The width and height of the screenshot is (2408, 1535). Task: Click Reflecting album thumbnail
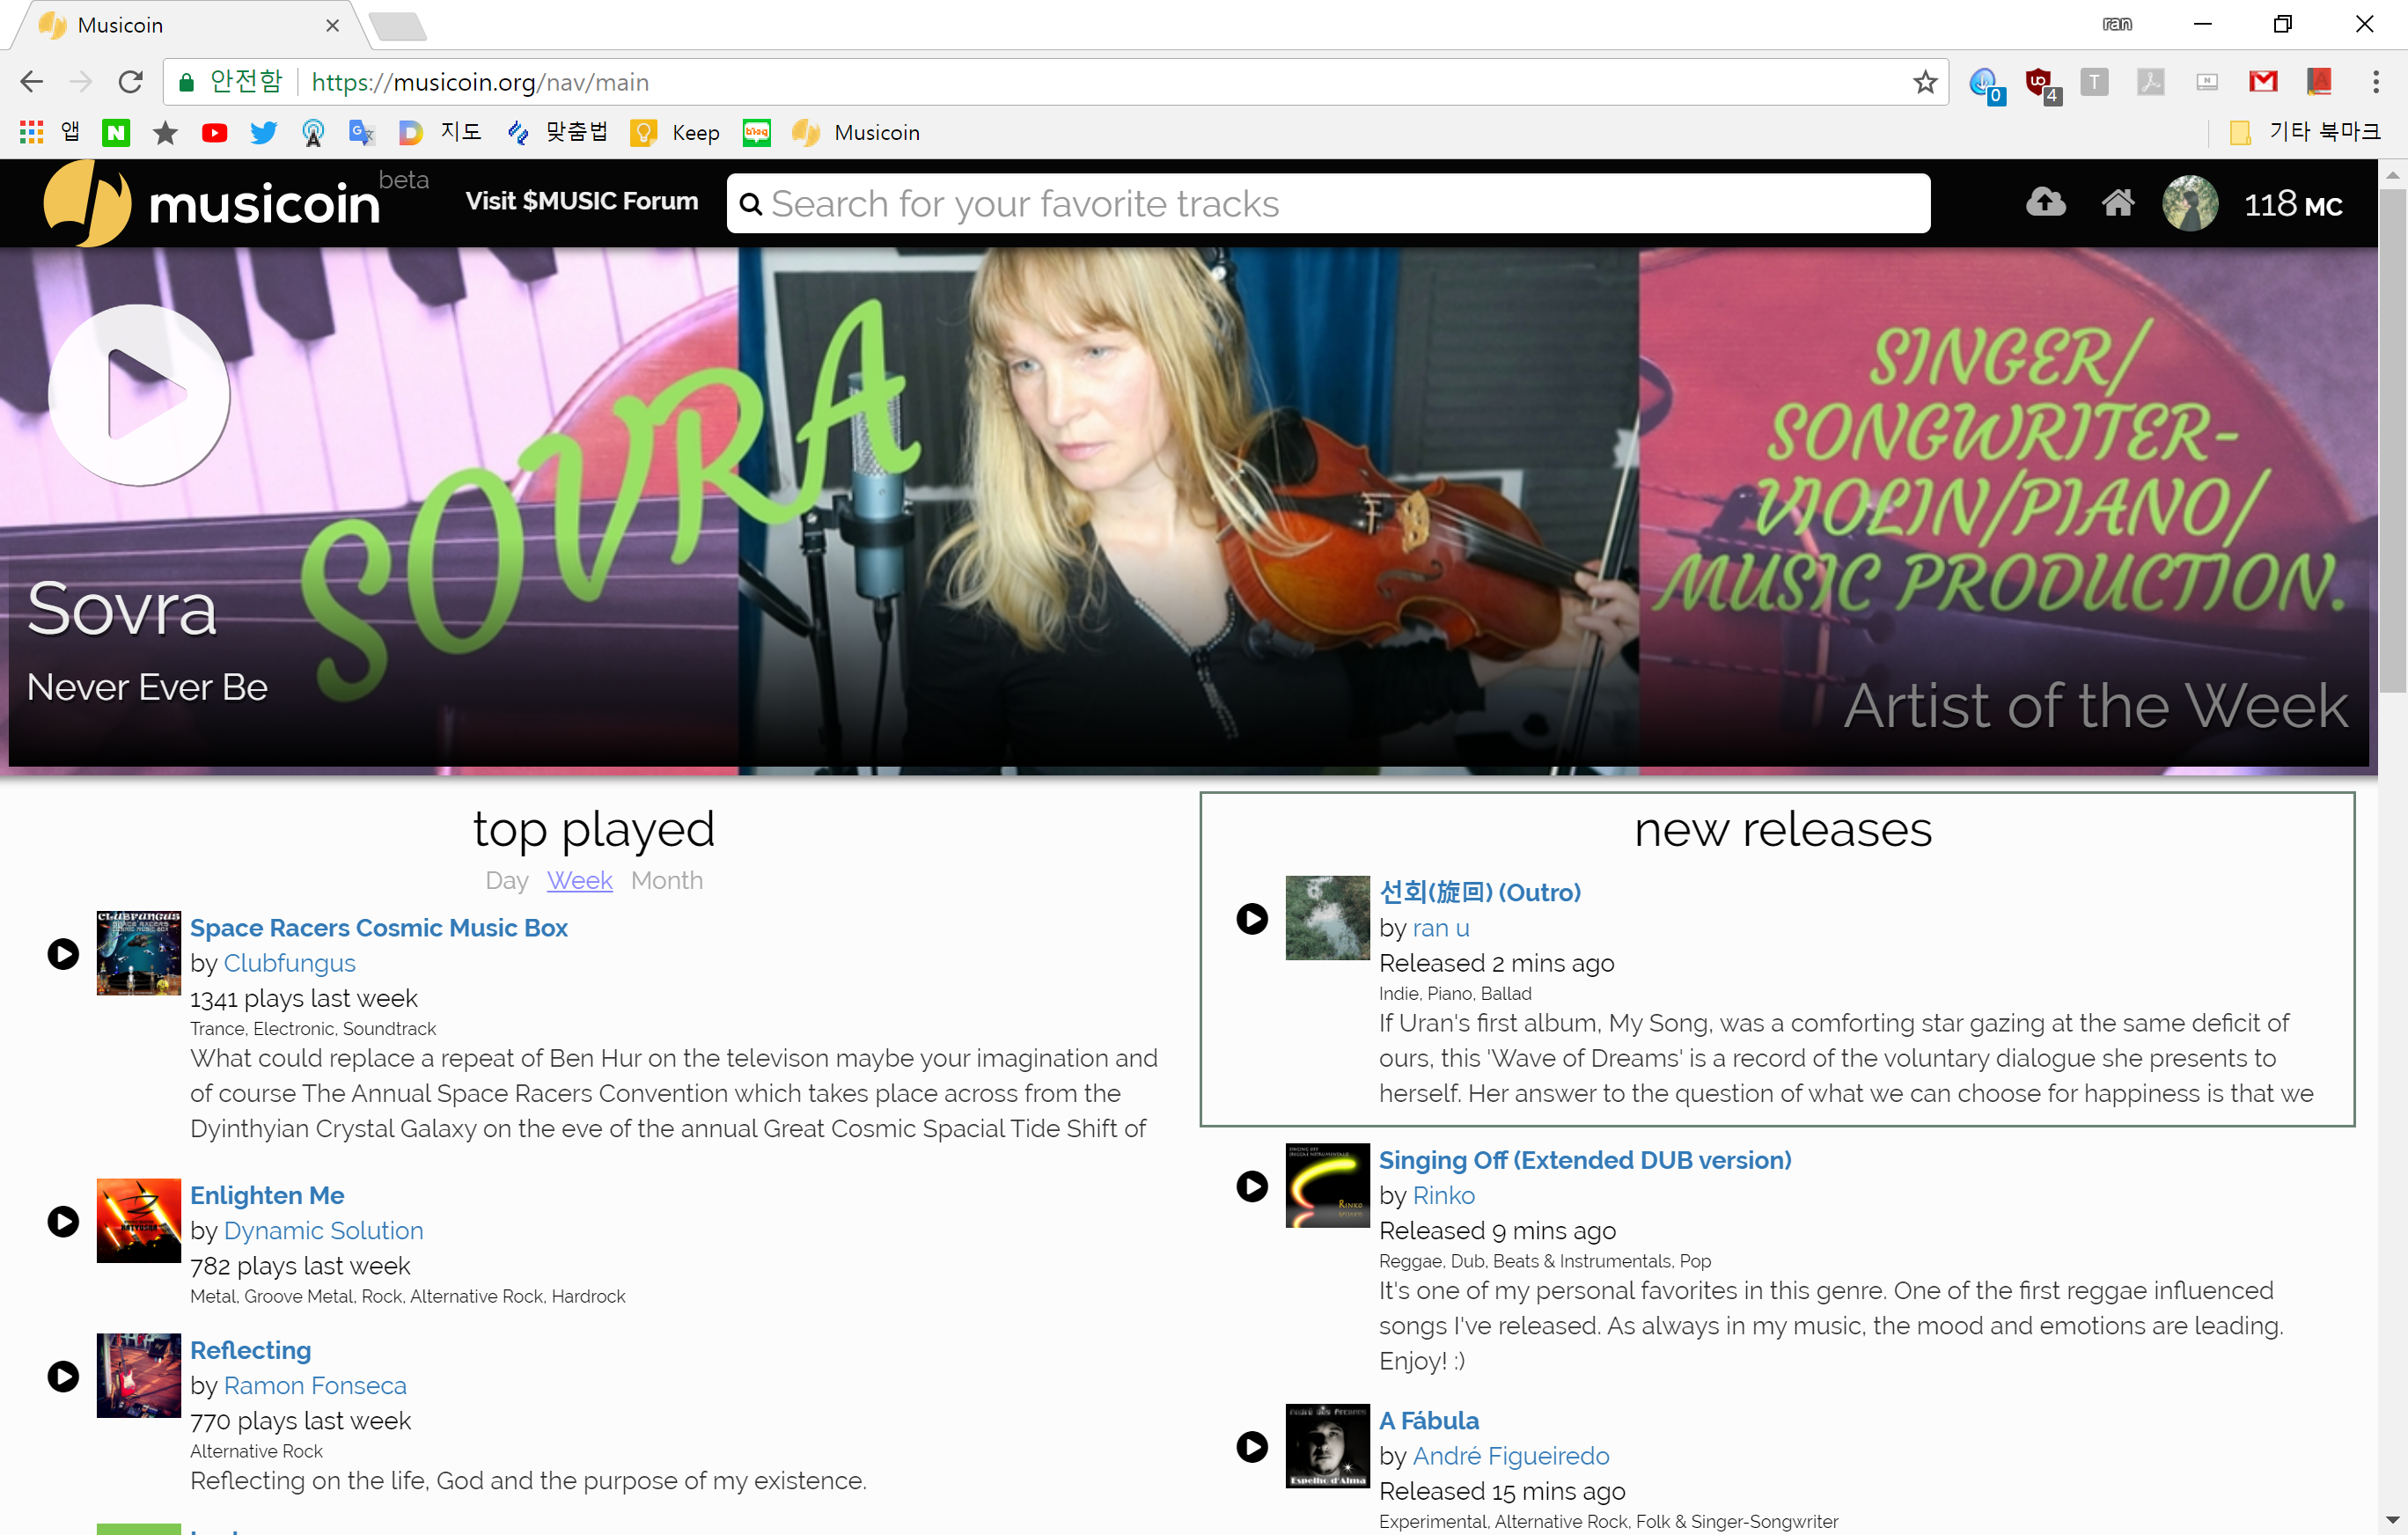point(138,1376)
